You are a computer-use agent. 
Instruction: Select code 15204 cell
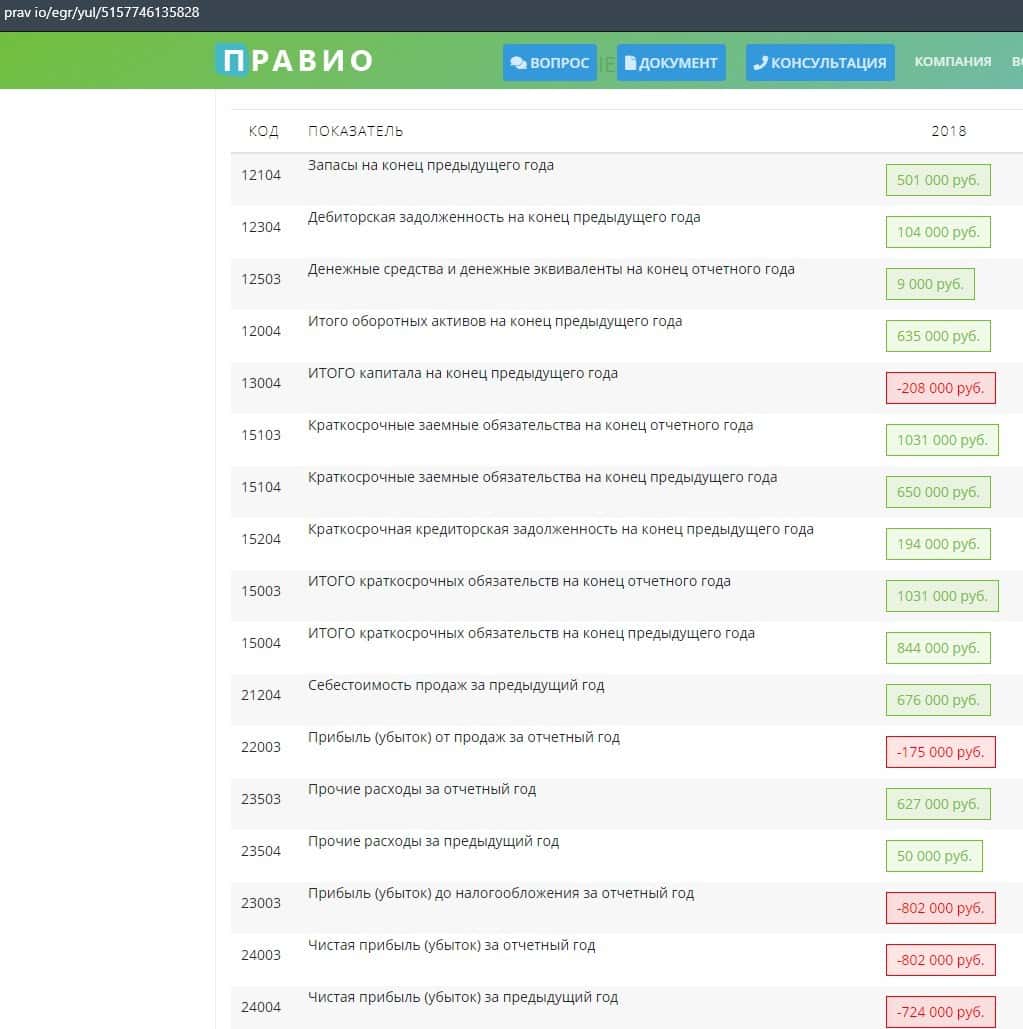(261, 539)
